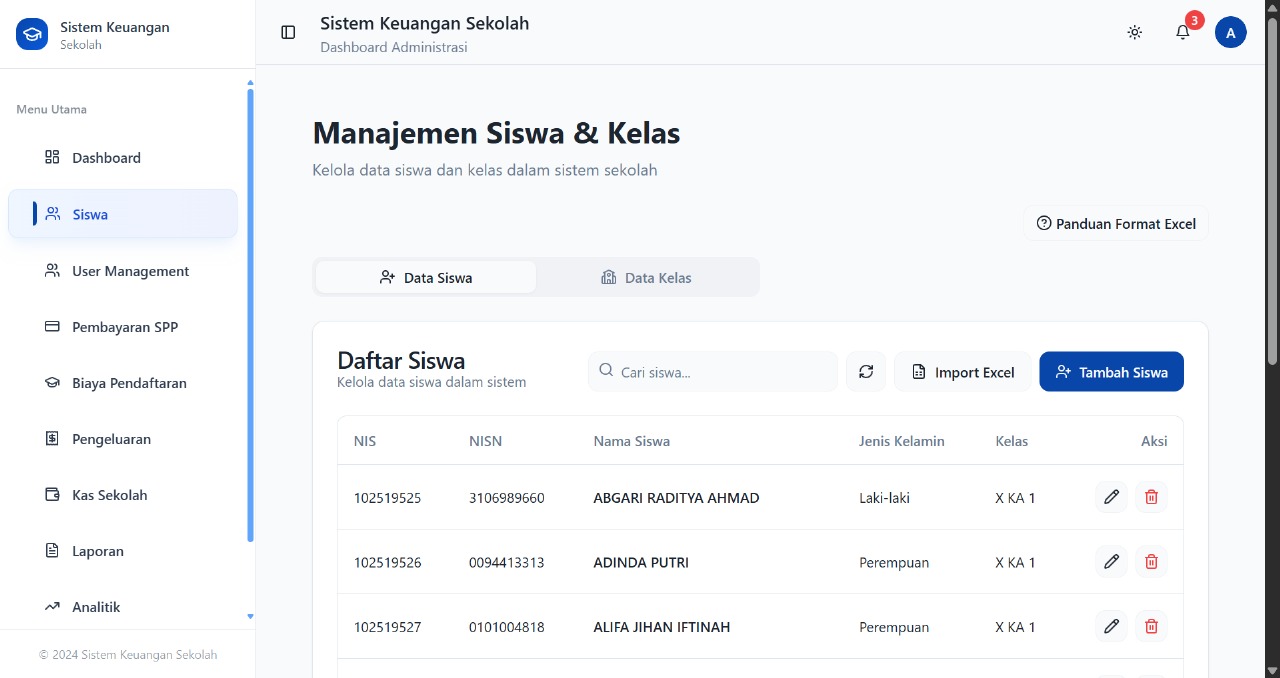1280x678 pixels.
Task: Click the Import Excel button
Action: tap(963, 372)
